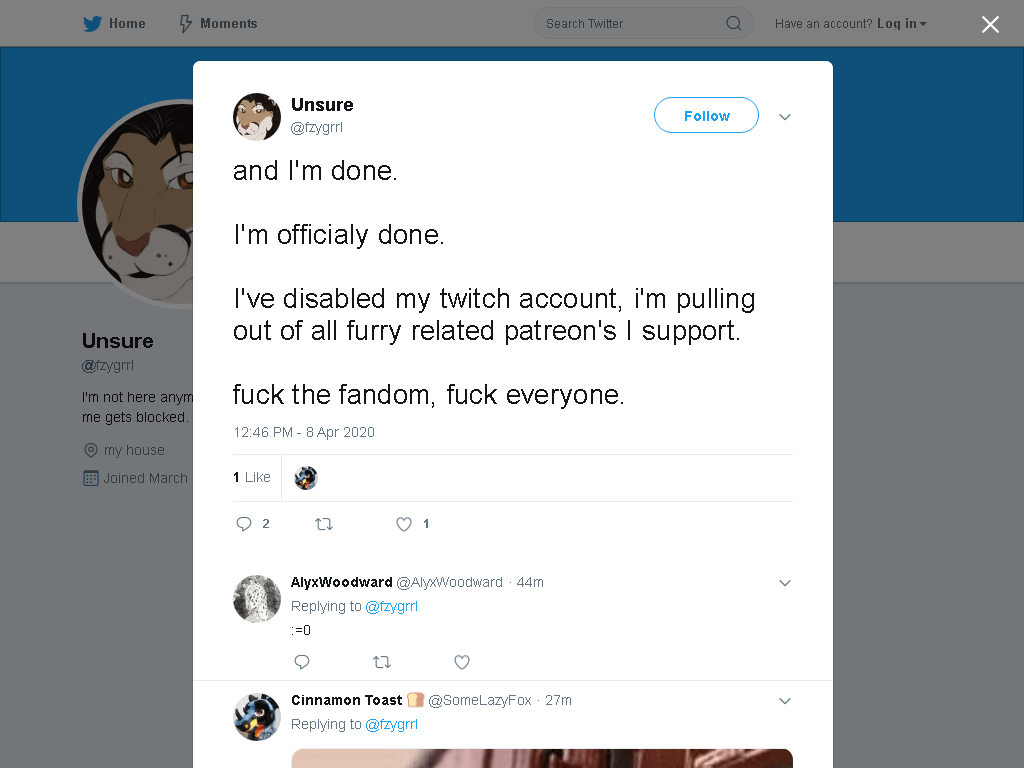Open Cinnamon Toast reply options chevron
The height and width of the screenshot is (768, 1024).
[x=785, y=701]
